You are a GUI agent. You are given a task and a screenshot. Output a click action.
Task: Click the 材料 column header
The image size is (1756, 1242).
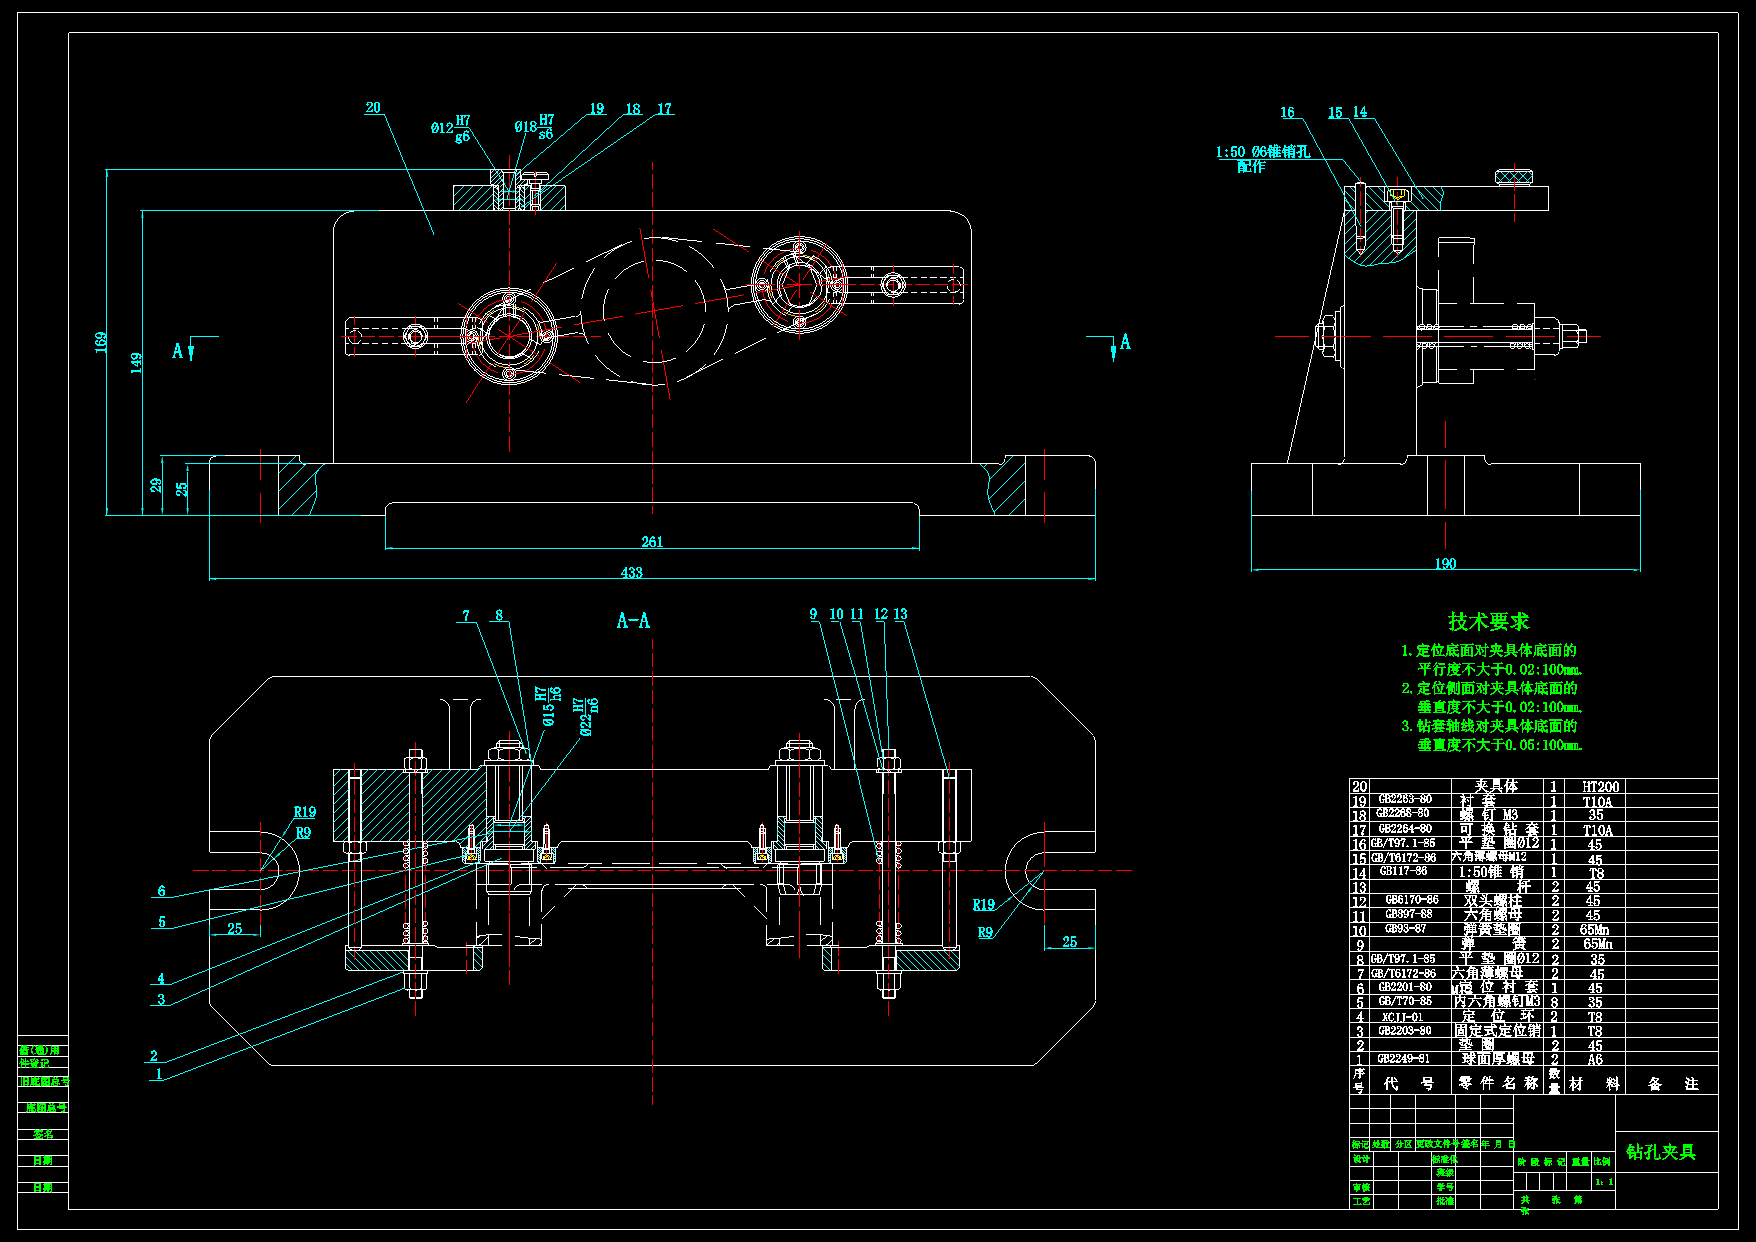pyautogui.click(x=1595, y=1083)
